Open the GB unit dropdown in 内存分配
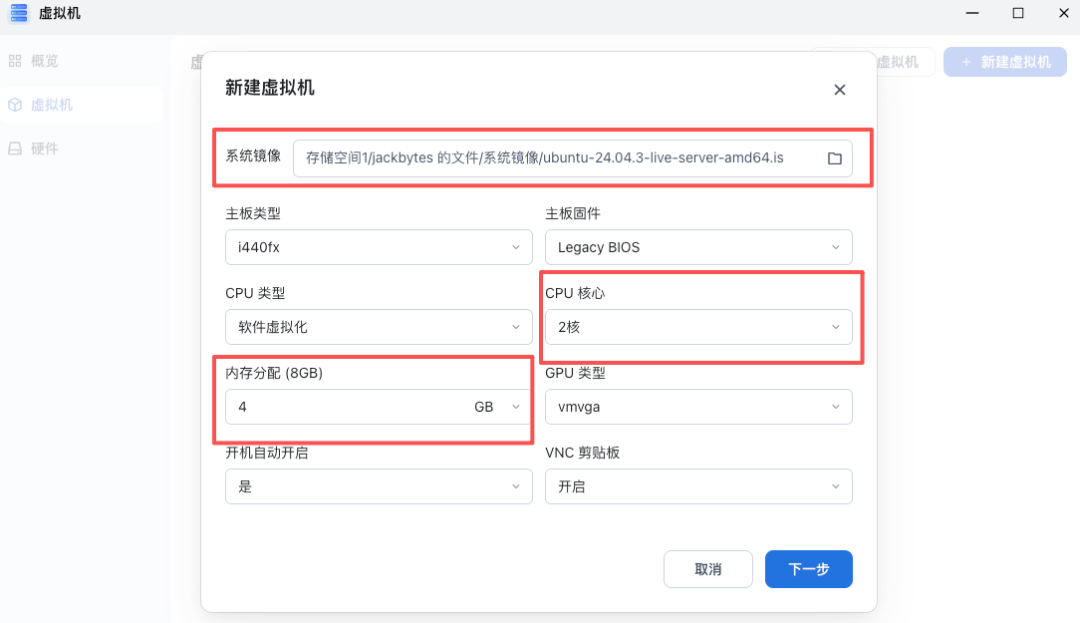This screenshot has width=1080, height=623. [512, 407]
